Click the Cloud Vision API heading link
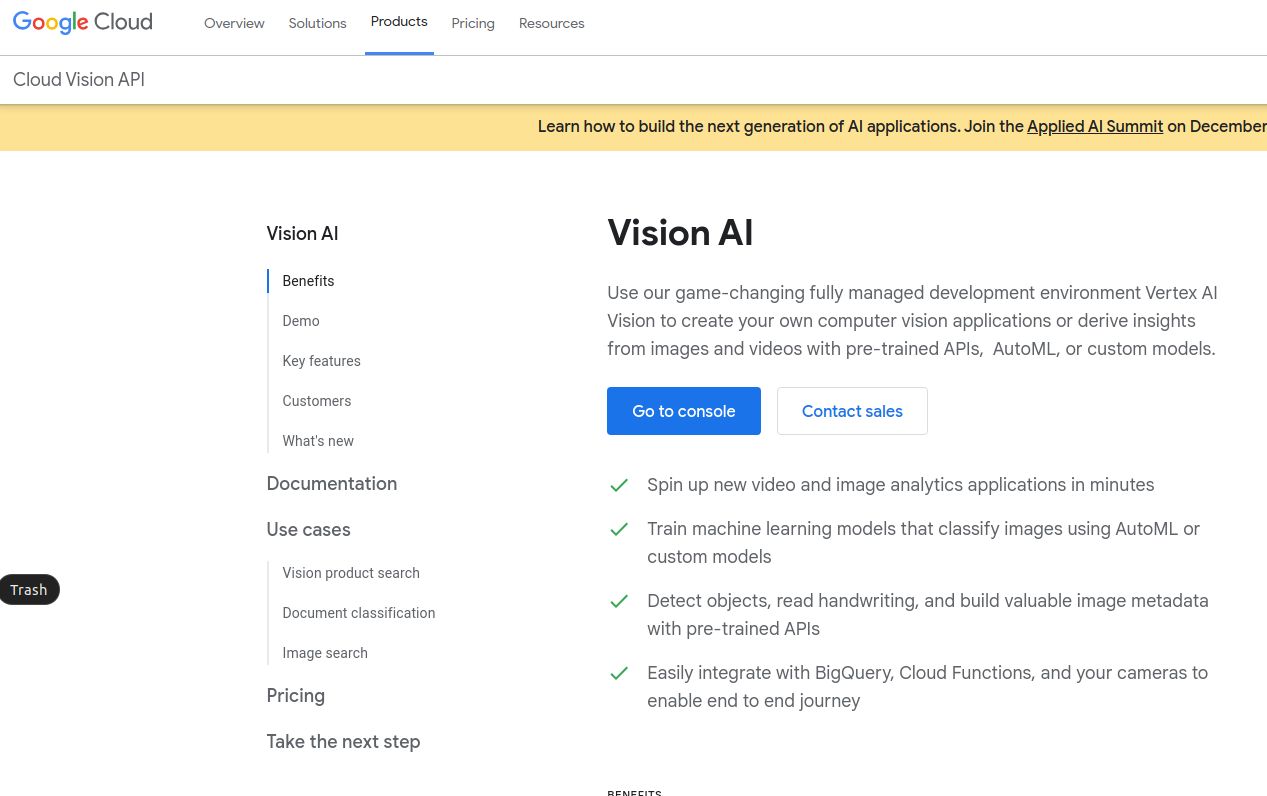The width and height of the screenshot is (1267, 796). point(79,80)
